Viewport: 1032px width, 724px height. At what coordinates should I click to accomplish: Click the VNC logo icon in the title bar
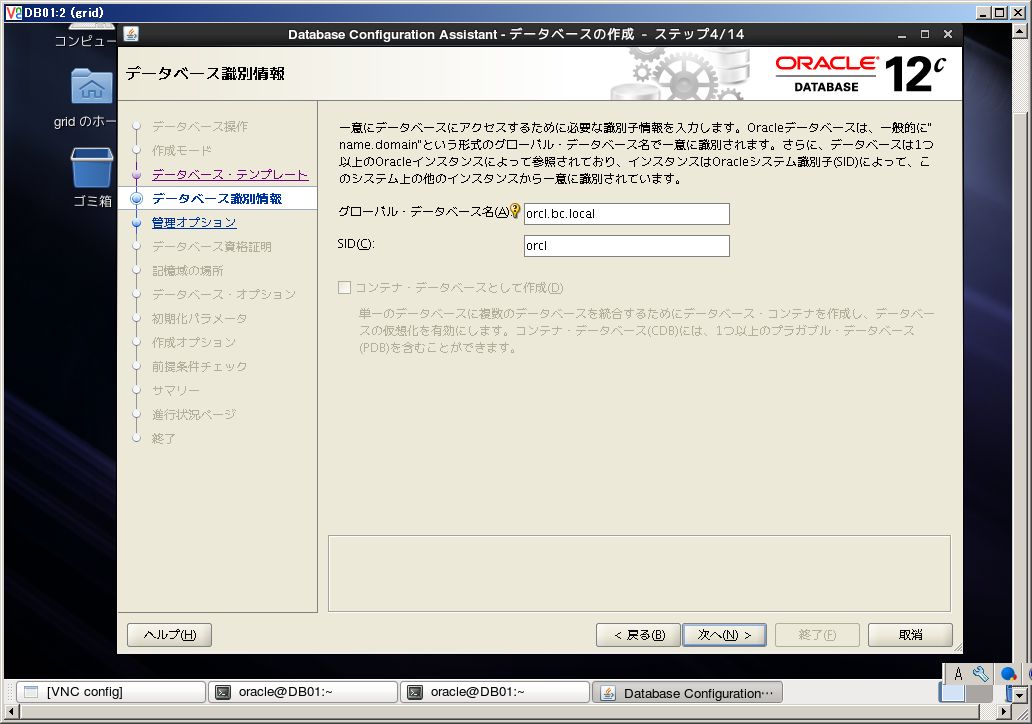13,13
